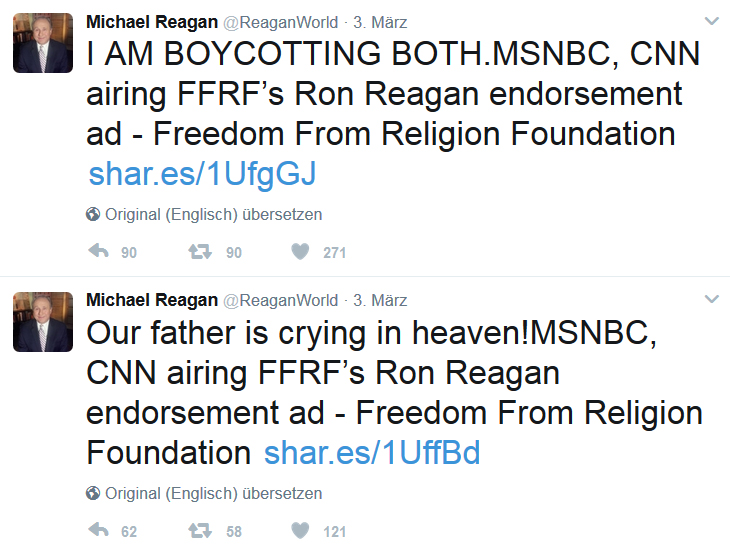
Task: Reply to the crying in heaven tweet
Action: pos(98,530)
